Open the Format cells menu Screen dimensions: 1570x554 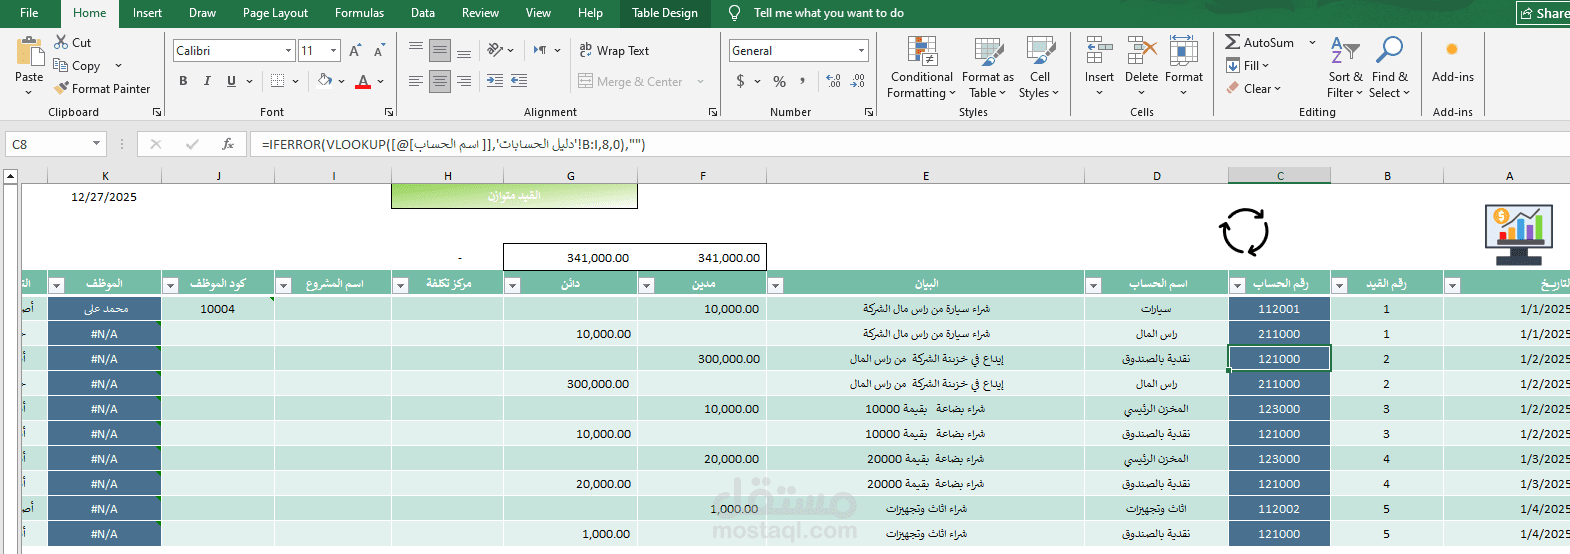click(x=1184, y=67)
